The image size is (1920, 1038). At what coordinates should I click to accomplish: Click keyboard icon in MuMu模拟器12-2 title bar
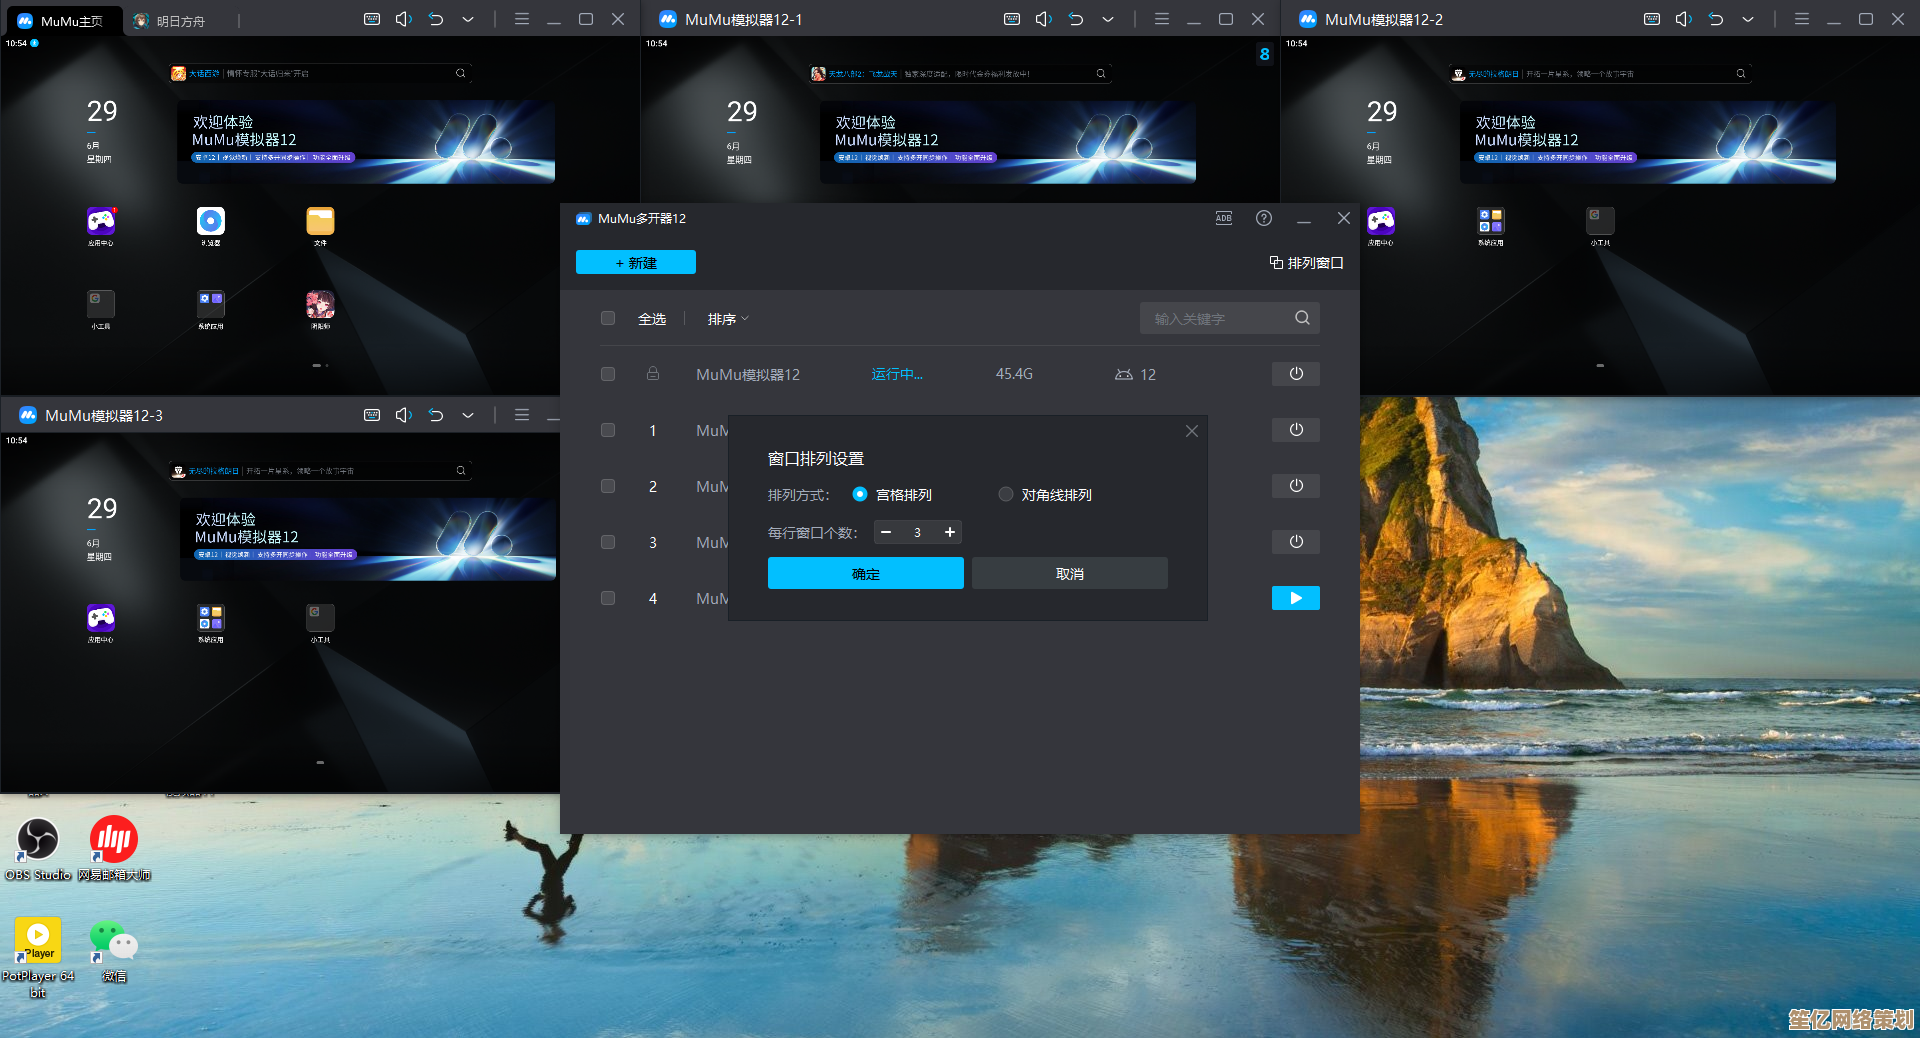coord(1652,19)
